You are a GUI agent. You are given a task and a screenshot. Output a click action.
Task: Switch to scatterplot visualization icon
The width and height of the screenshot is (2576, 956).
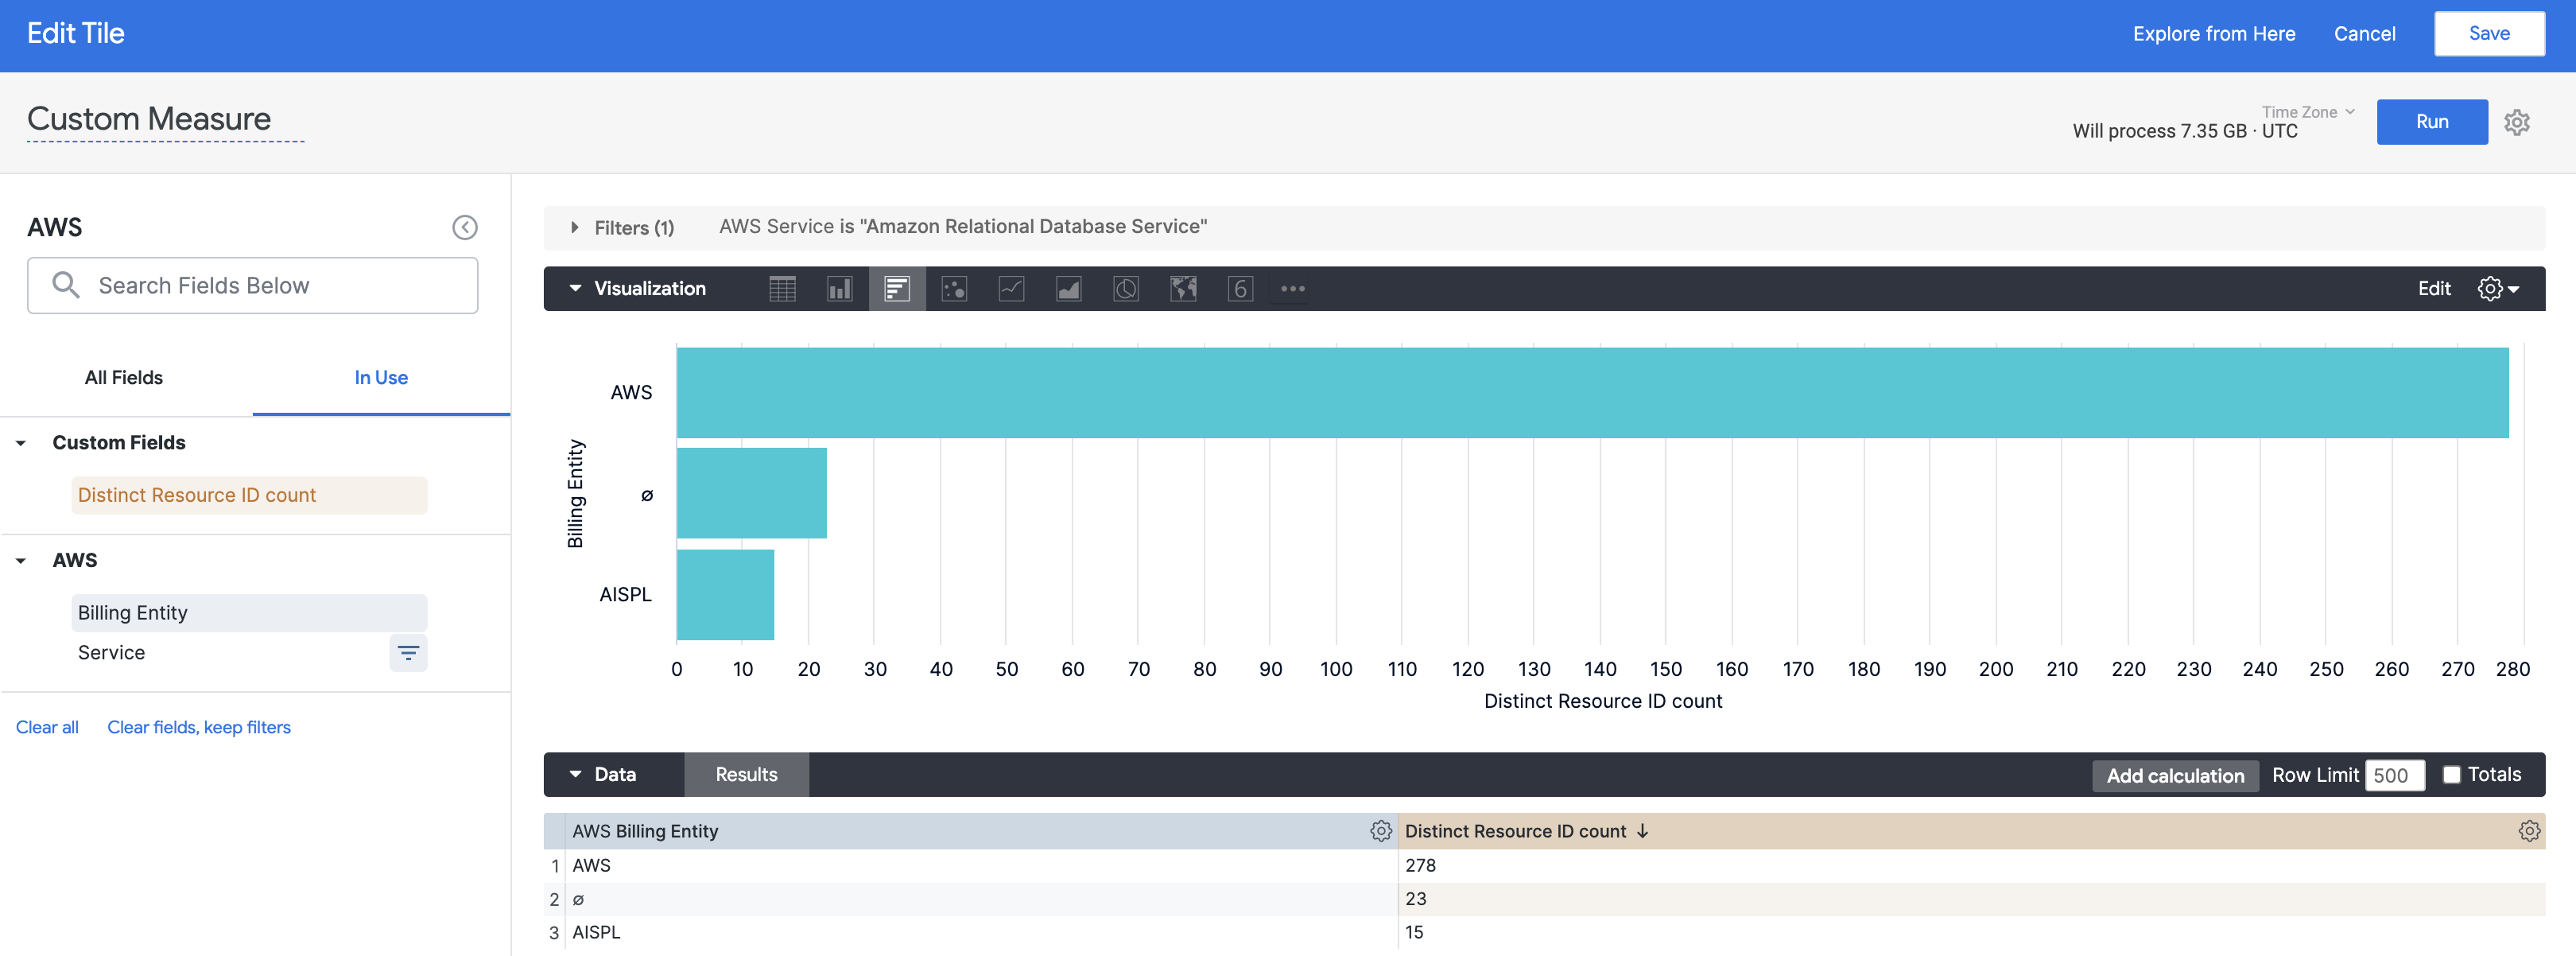pos(954,289)
